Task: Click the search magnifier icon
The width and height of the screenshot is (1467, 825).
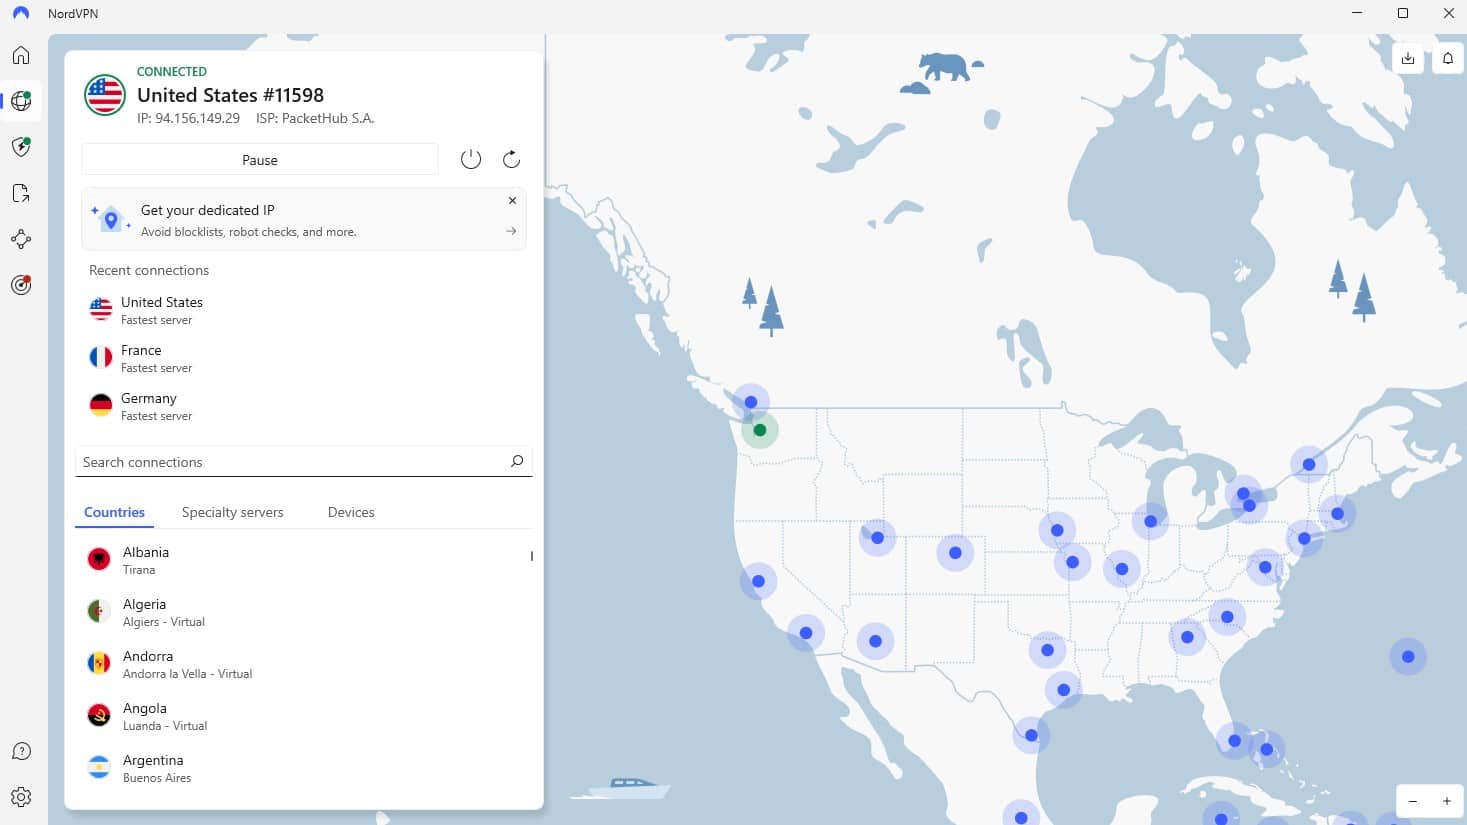Action: pyautogui.click(x=517, y=461)
